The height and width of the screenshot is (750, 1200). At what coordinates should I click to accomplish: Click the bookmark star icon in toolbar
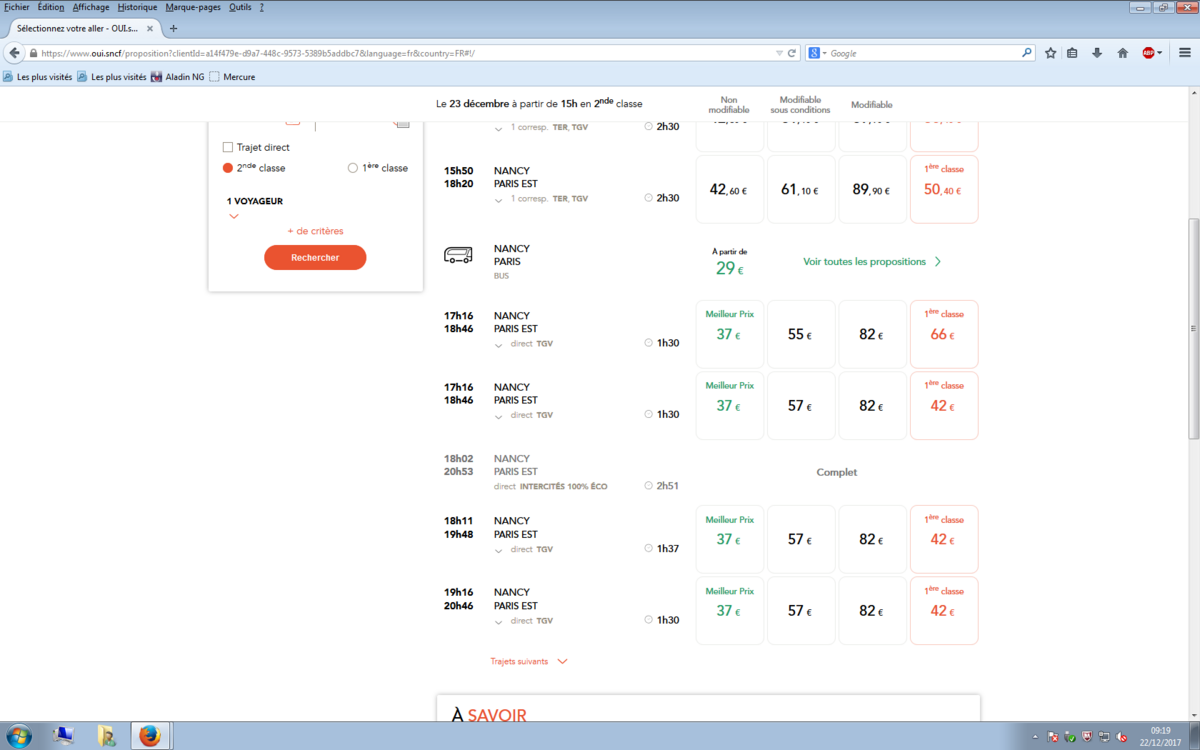[x=1050, y=53]
